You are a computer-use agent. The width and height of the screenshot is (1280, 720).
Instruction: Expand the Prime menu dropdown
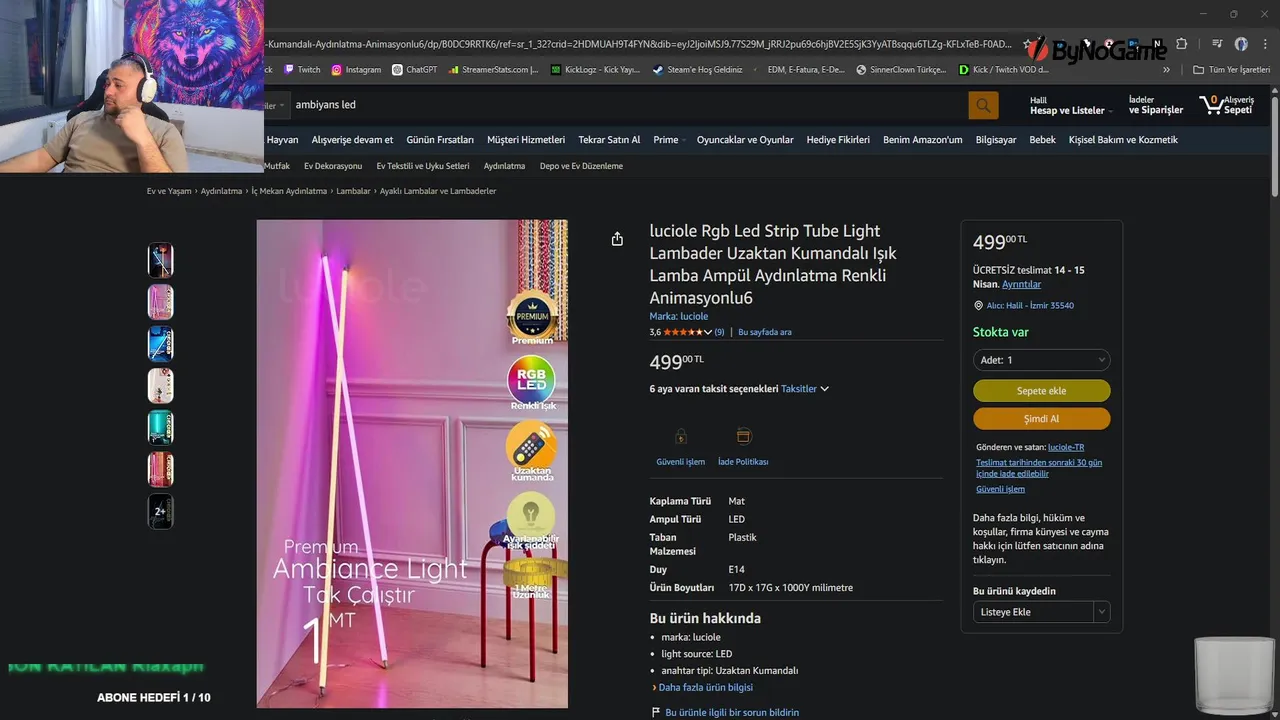click(x=669, y=140)
